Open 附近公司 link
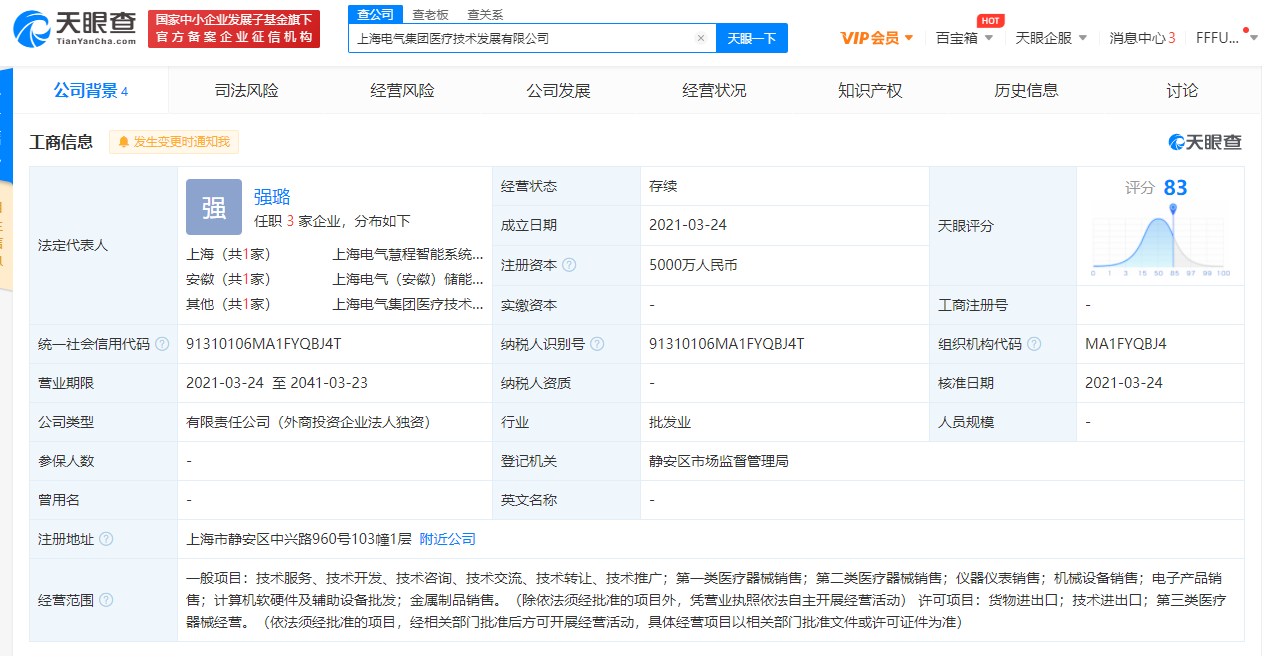The image size is (1262, 656). click(x=447, y=539)
